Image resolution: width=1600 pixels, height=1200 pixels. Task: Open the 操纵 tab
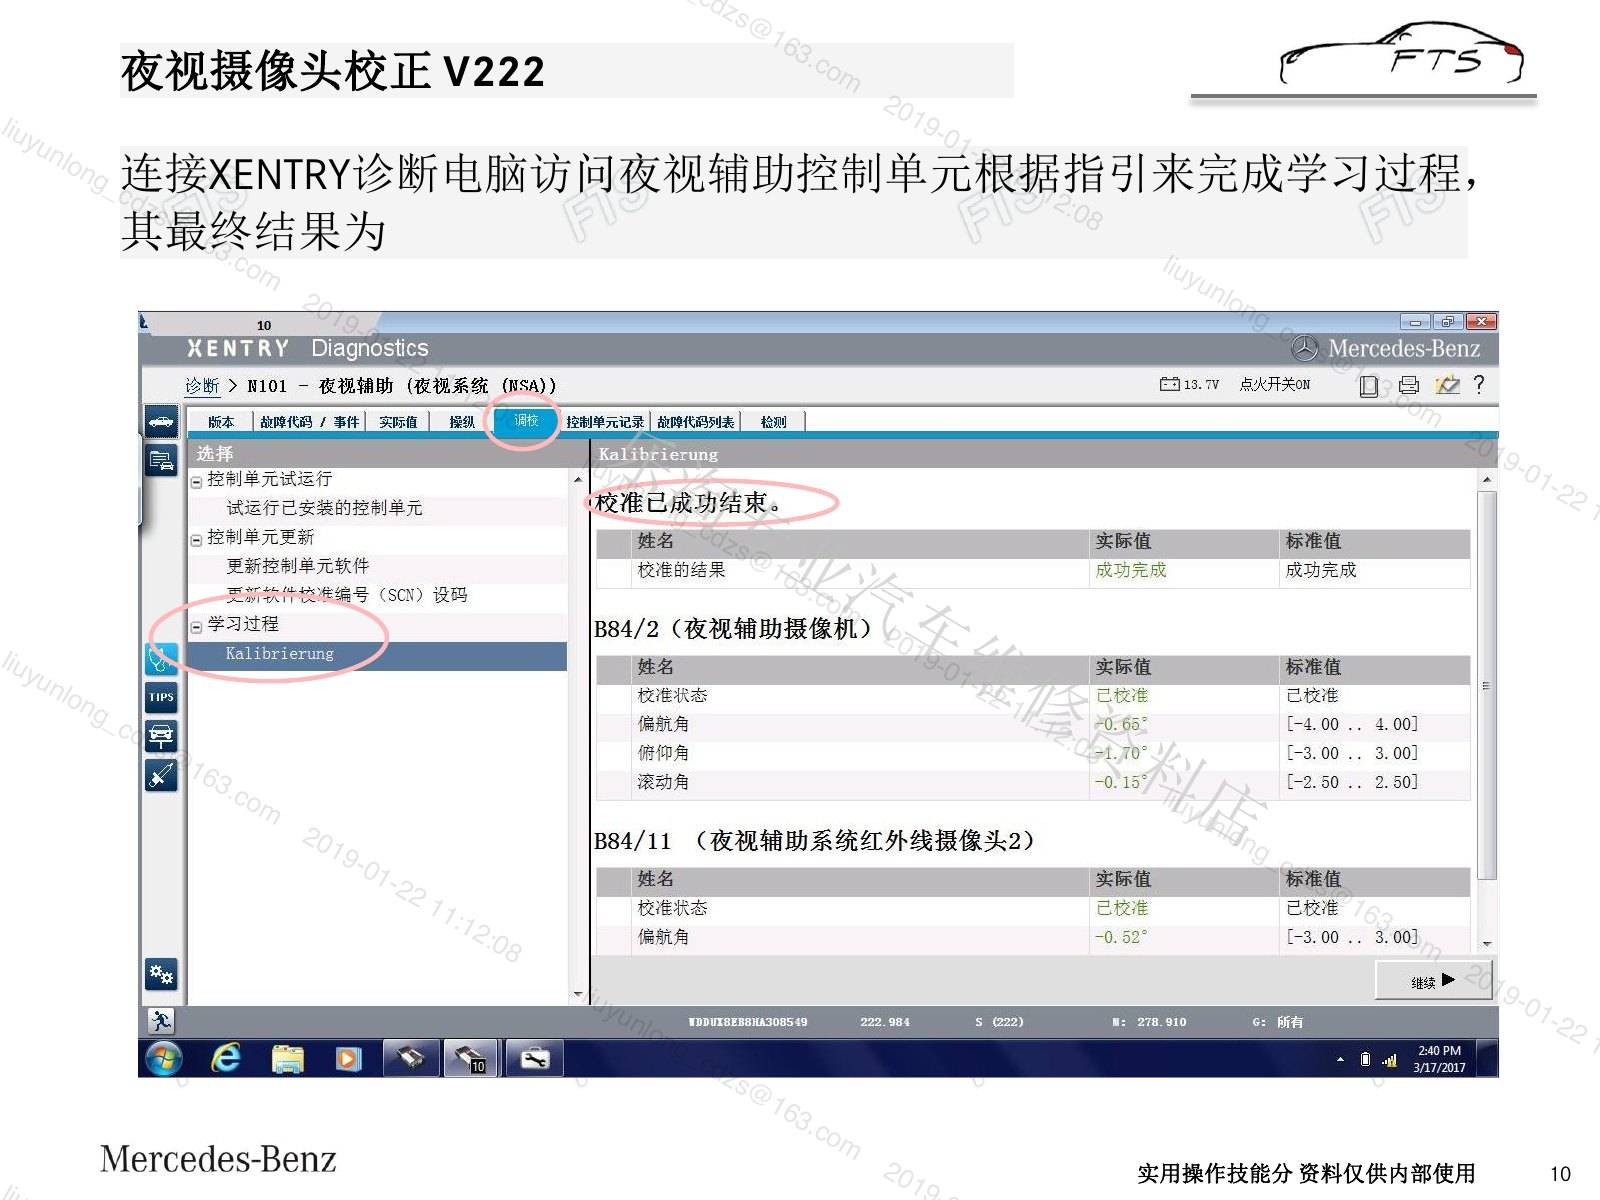[x=462, y=422]
